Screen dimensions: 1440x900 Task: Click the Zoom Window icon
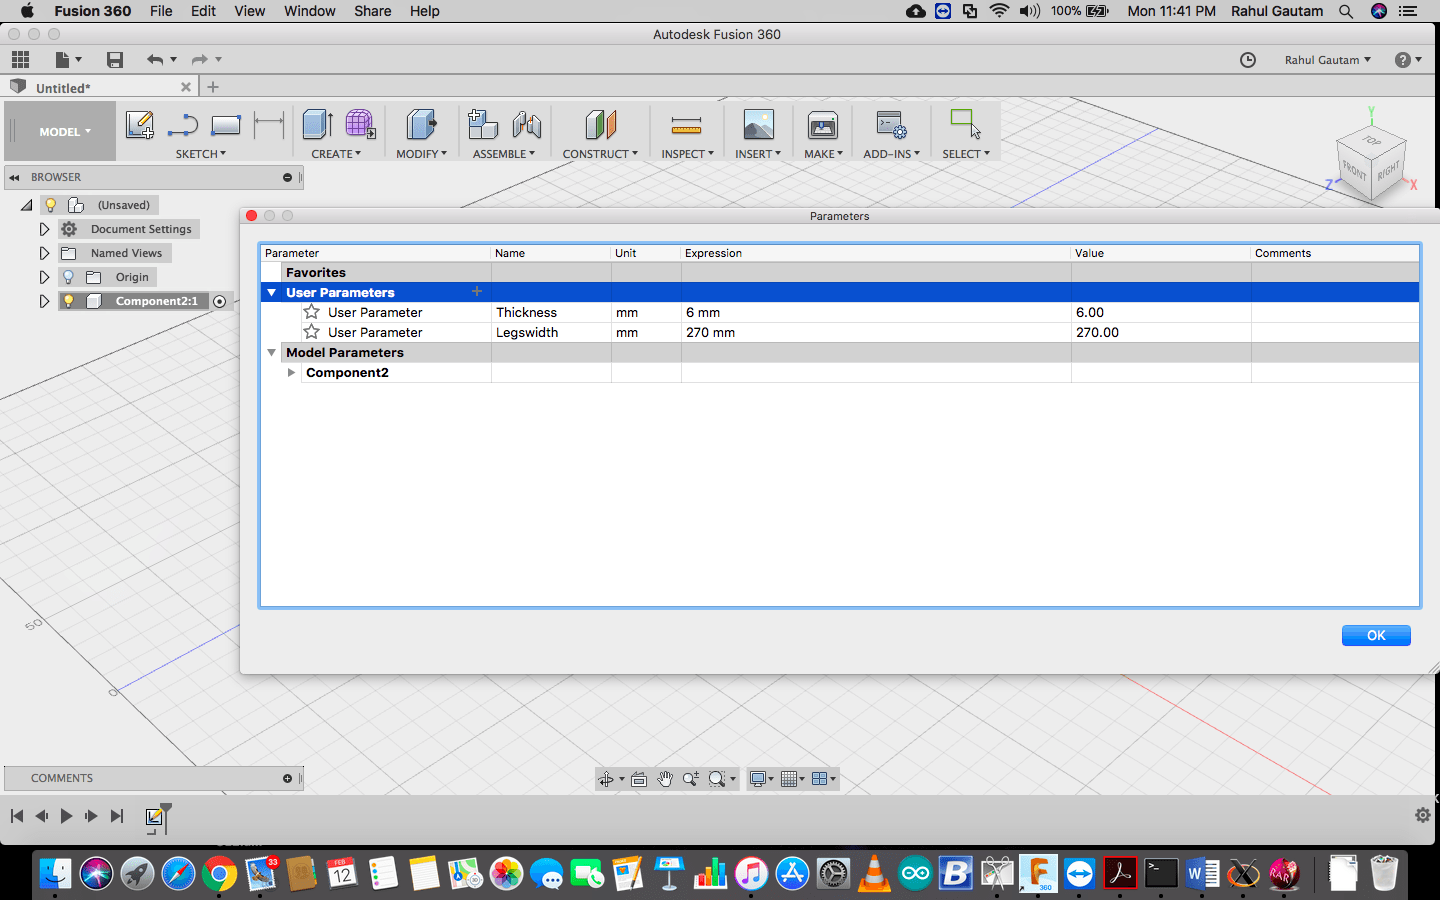pyautogui.click(x=716, y=779)
